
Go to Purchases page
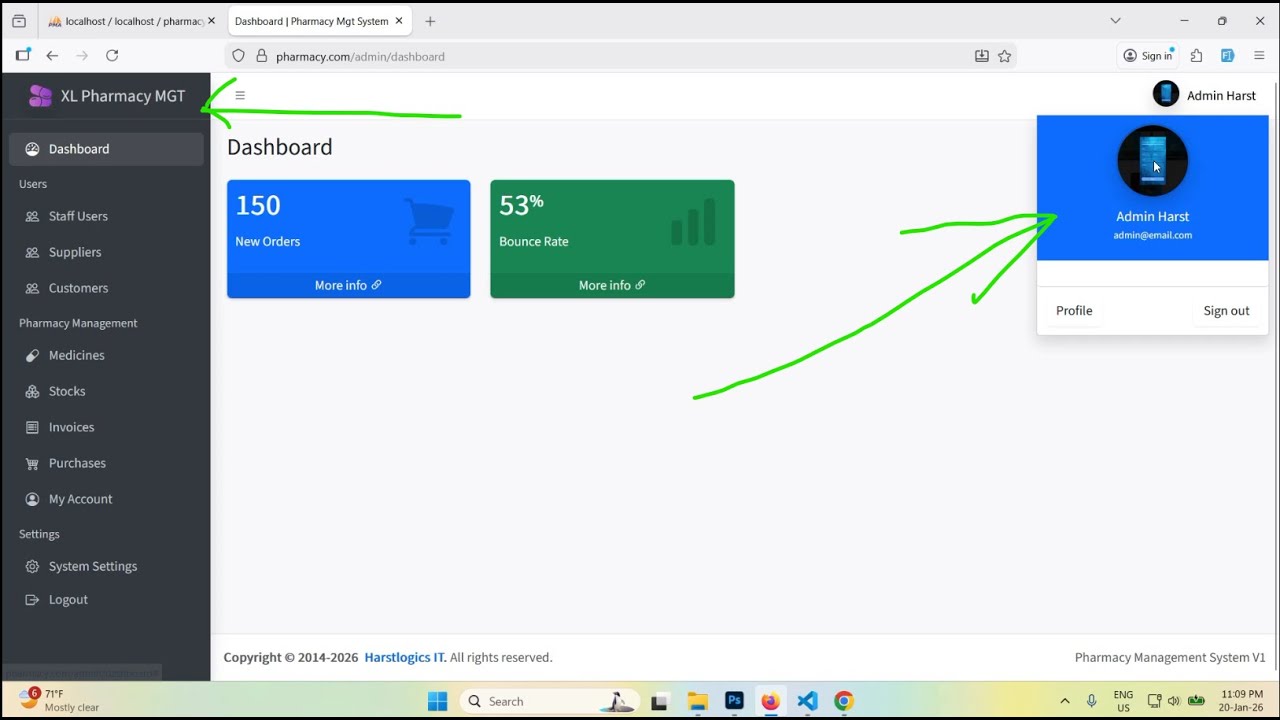point(106,463)
